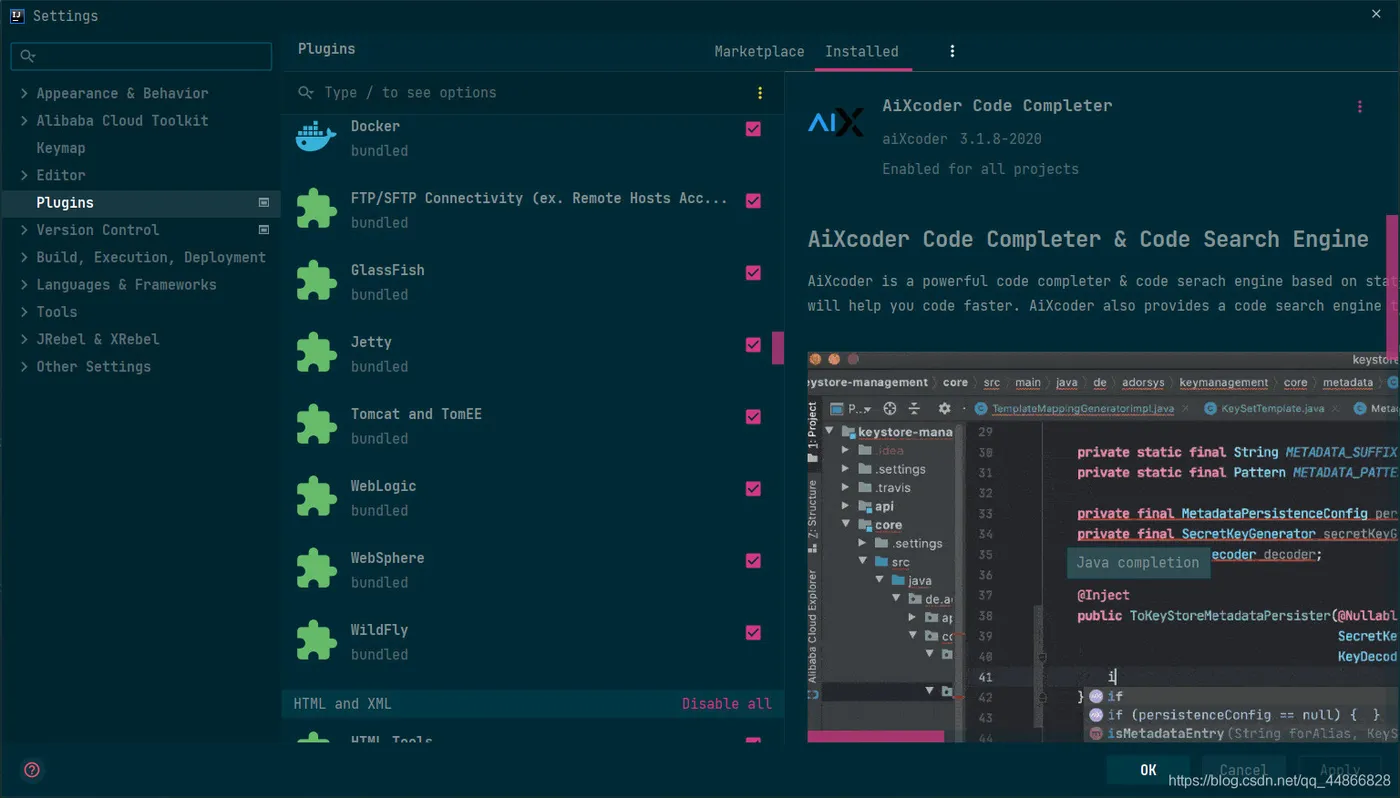Toggle the WebLogic plugin checkbox
Viewport: 1400px width, 798px height.
tap(753, 489)
